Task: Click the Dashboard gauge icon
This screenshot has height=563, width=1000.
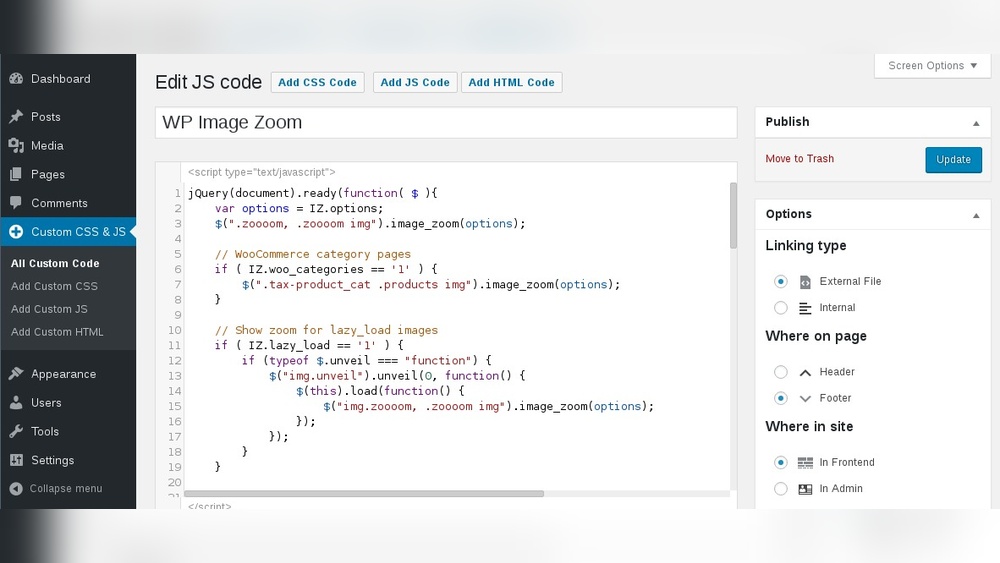Action: coord(16,79)
